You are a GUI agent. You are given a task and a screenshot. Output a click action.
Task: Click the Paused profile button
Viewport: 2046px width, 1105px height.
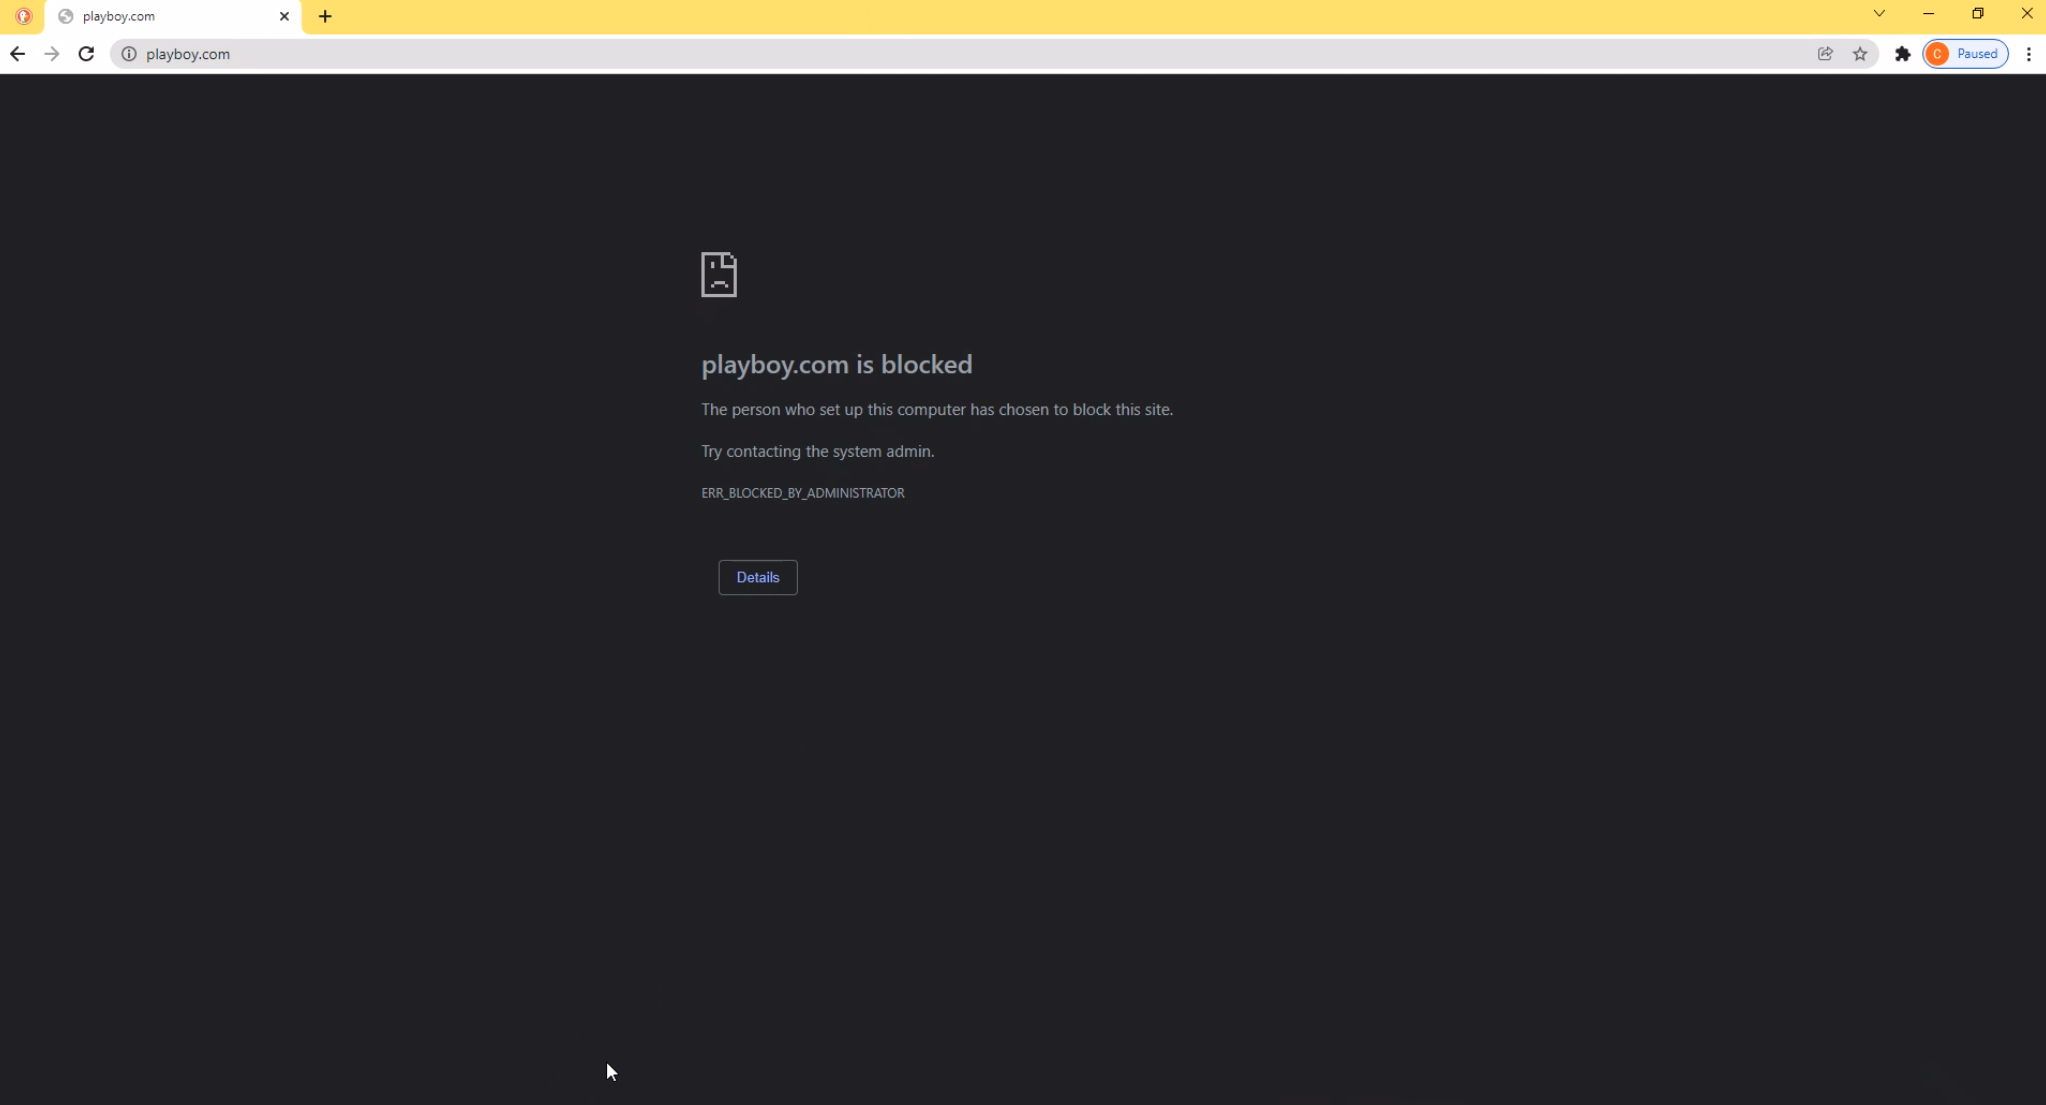pyautogui.click(x=1965, y=54)
